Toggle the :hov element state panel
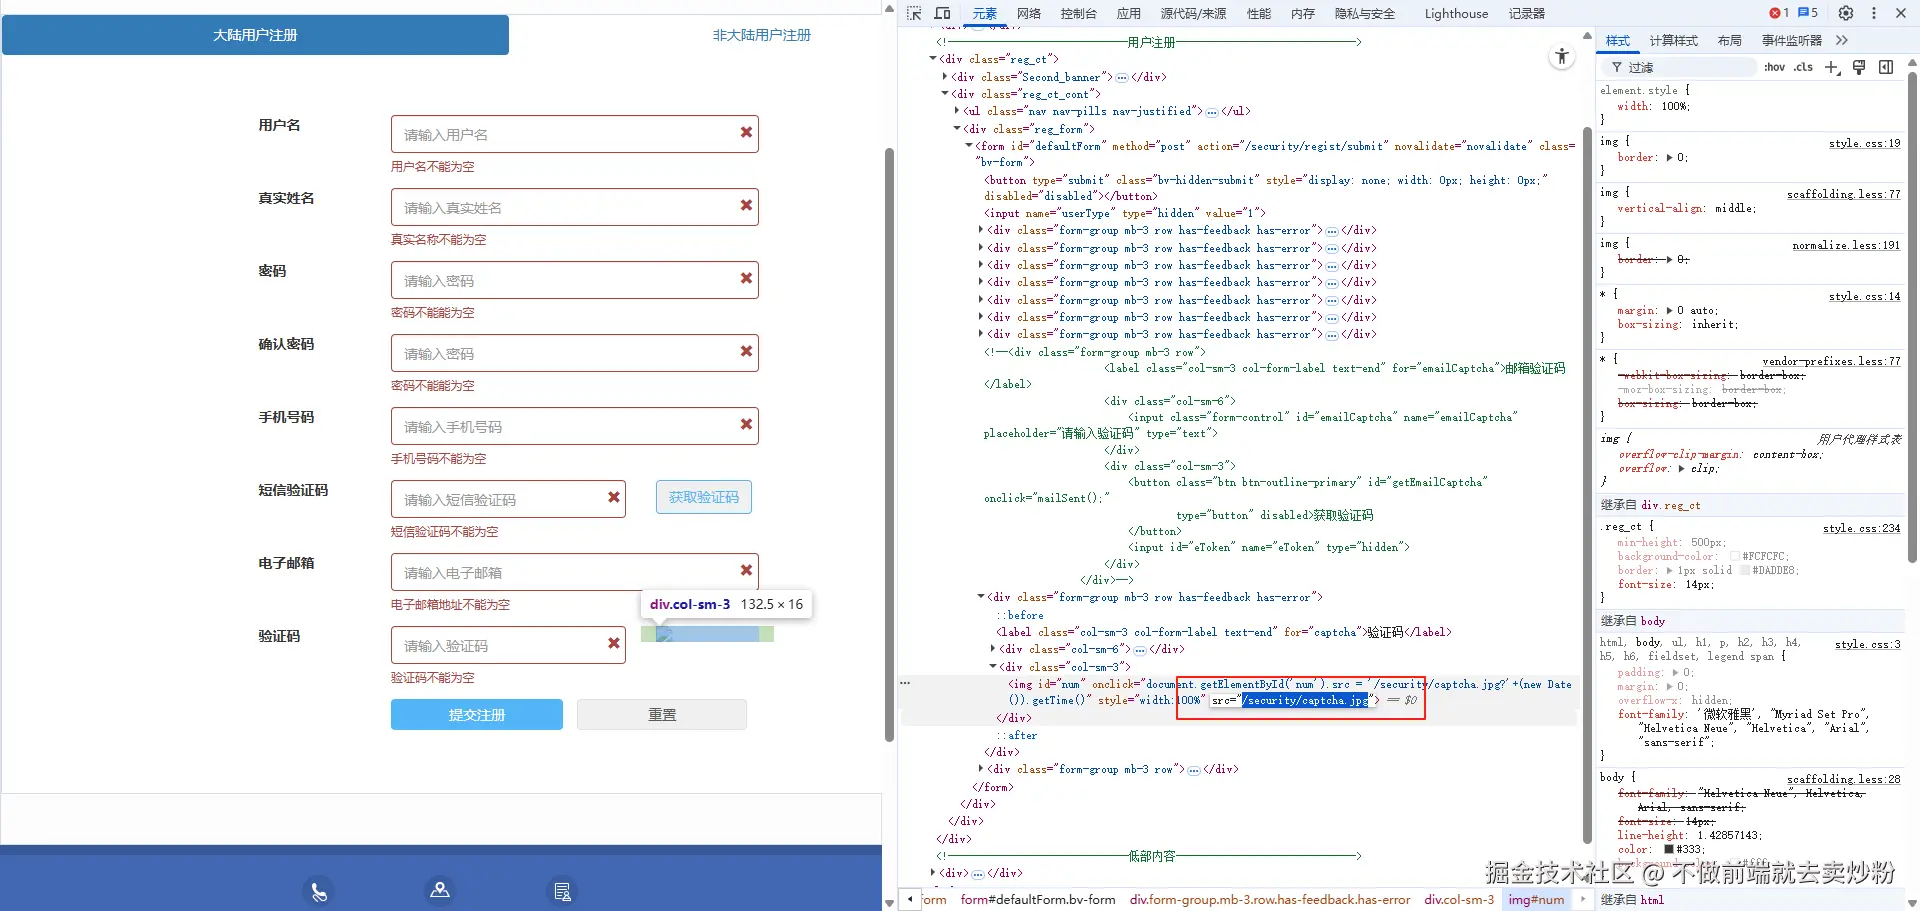 click(1774, 67)
